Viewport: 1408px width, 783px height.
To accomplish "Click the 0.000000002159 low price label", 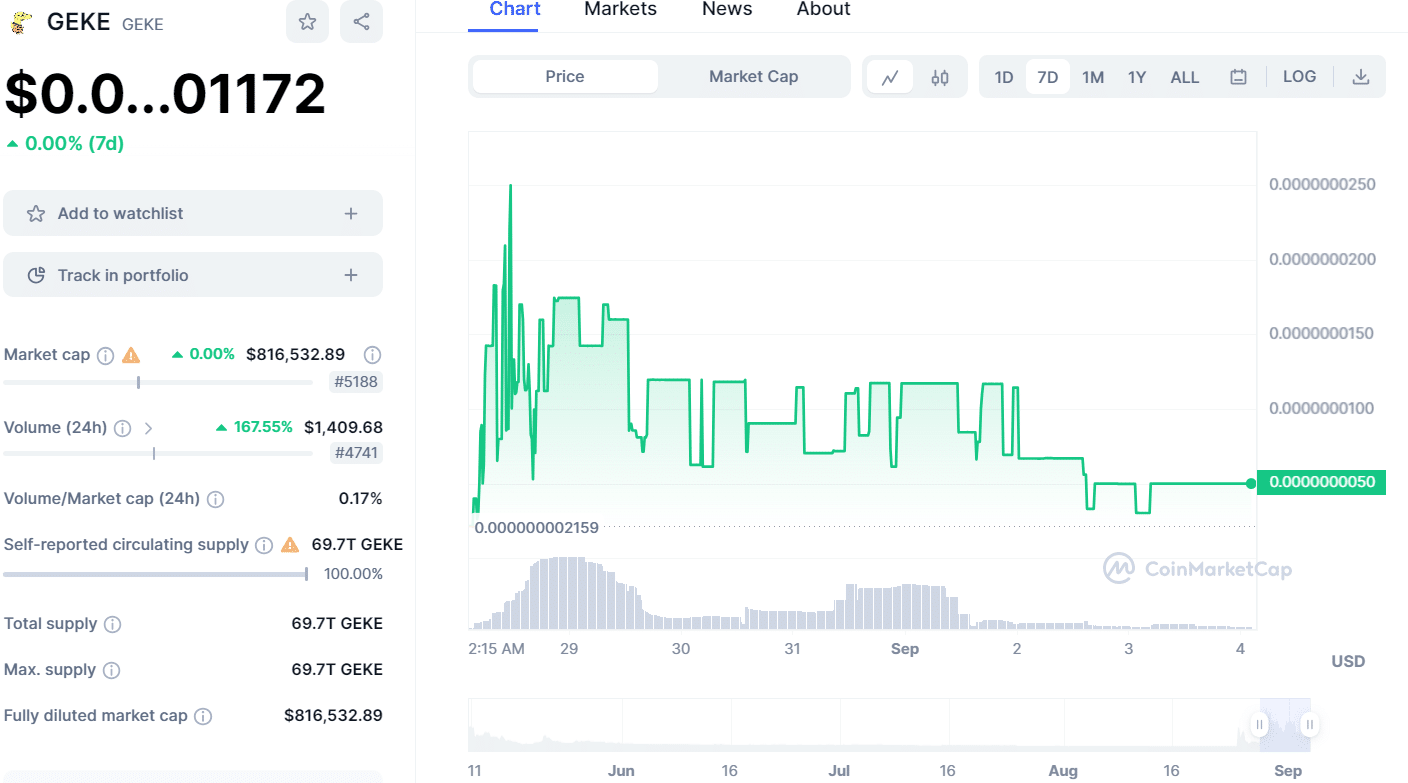I will (x=536, y=527).
